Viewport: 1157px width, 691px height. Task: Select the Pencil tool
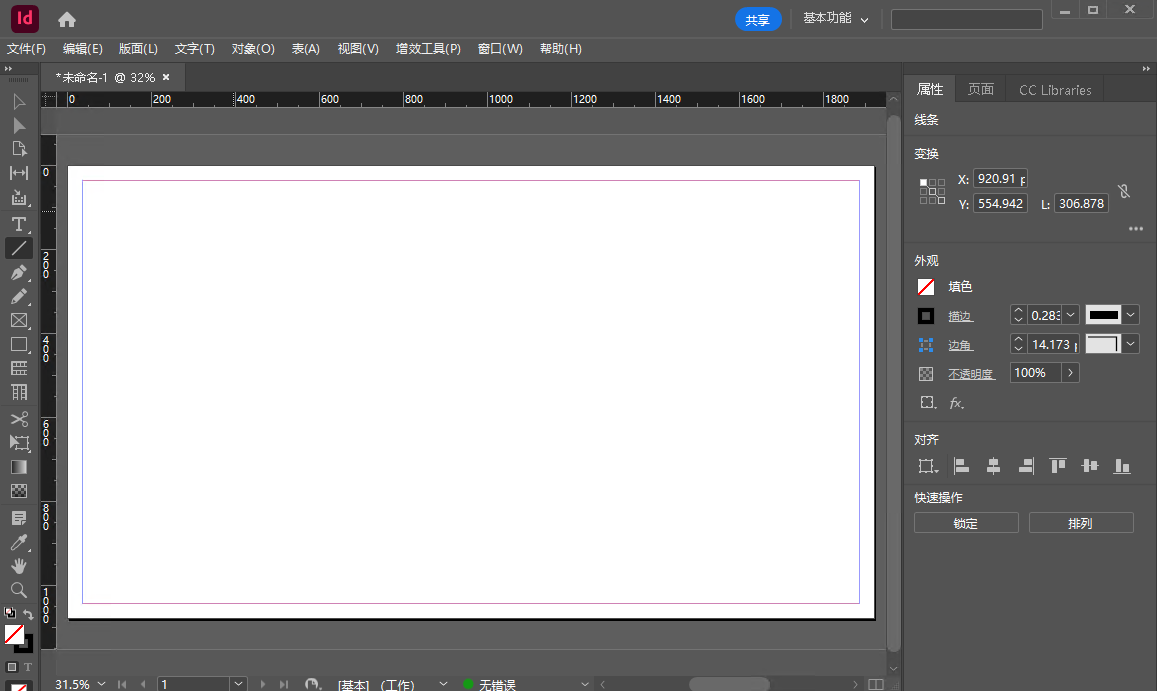click(x=19, y=297)
